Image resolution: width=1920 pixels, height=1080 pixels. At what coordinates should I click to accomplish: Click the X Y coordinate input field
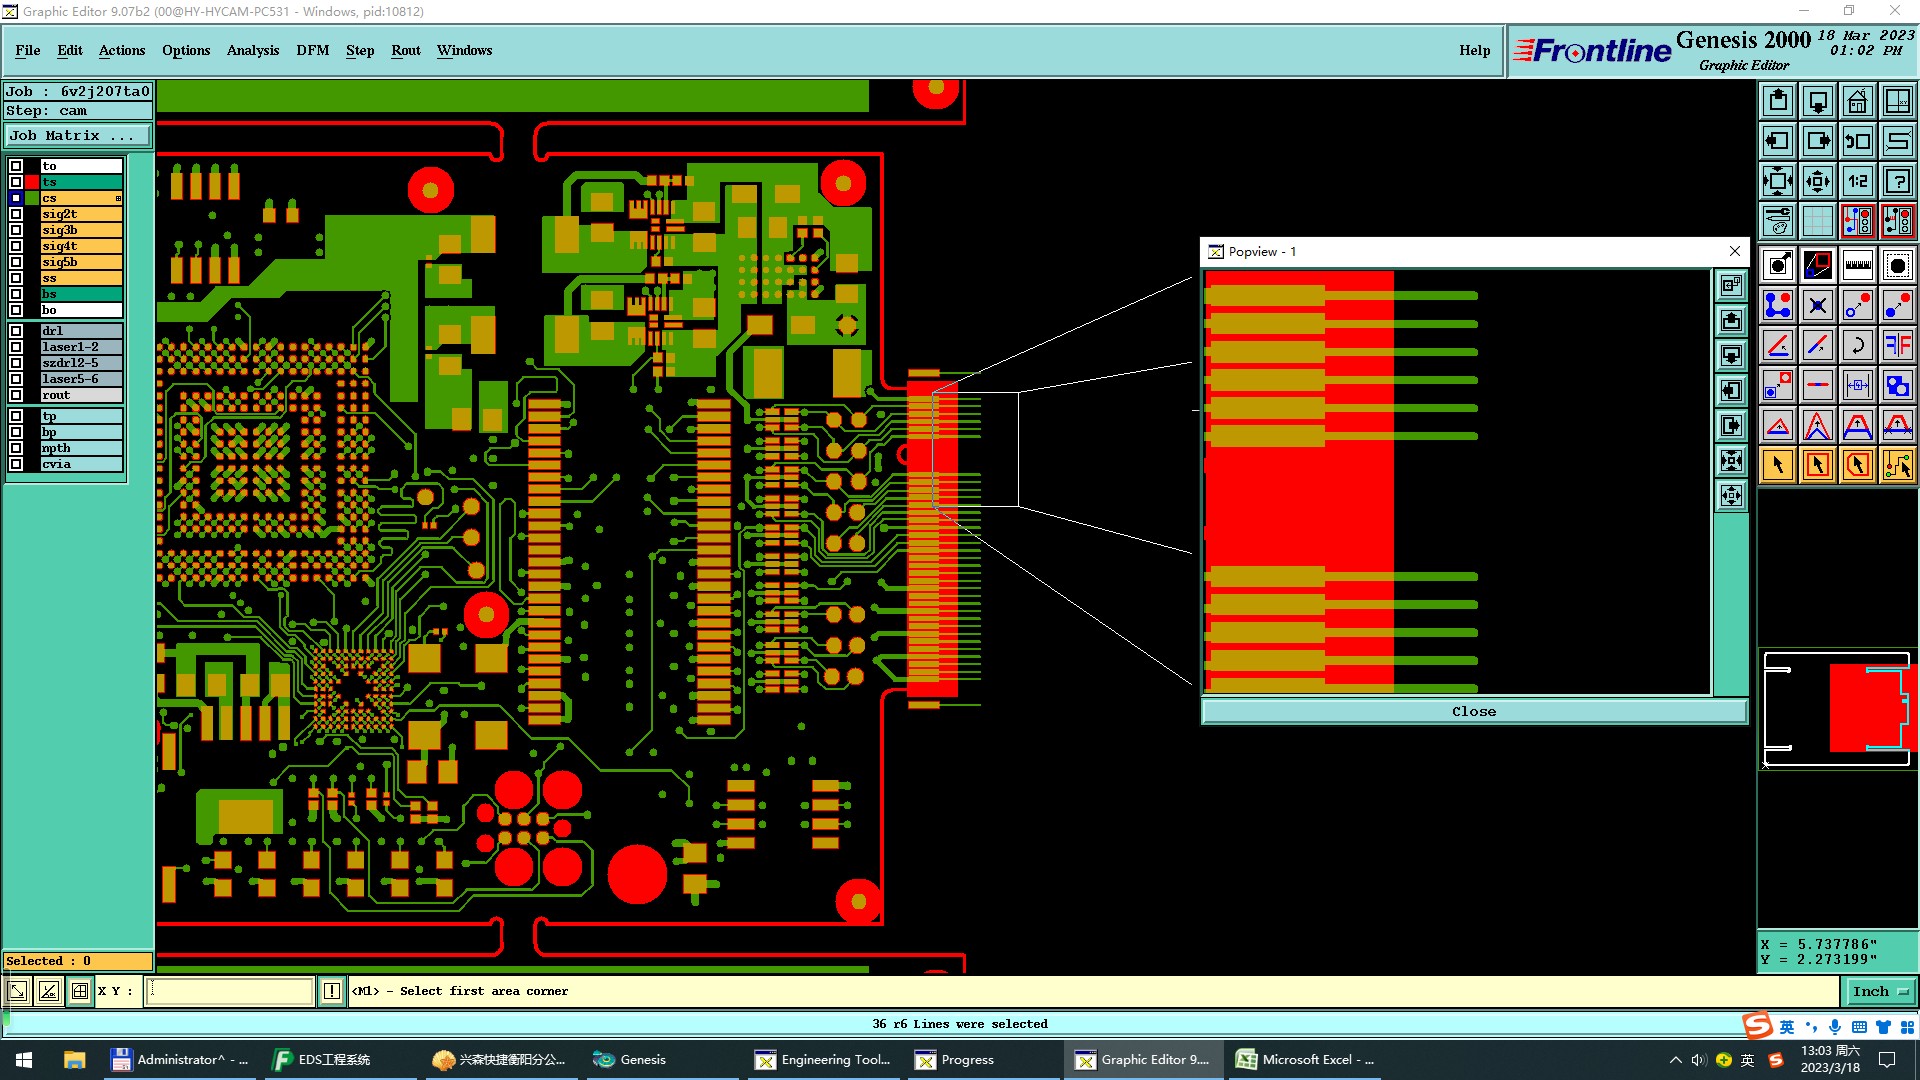click(x=230, y=991)
